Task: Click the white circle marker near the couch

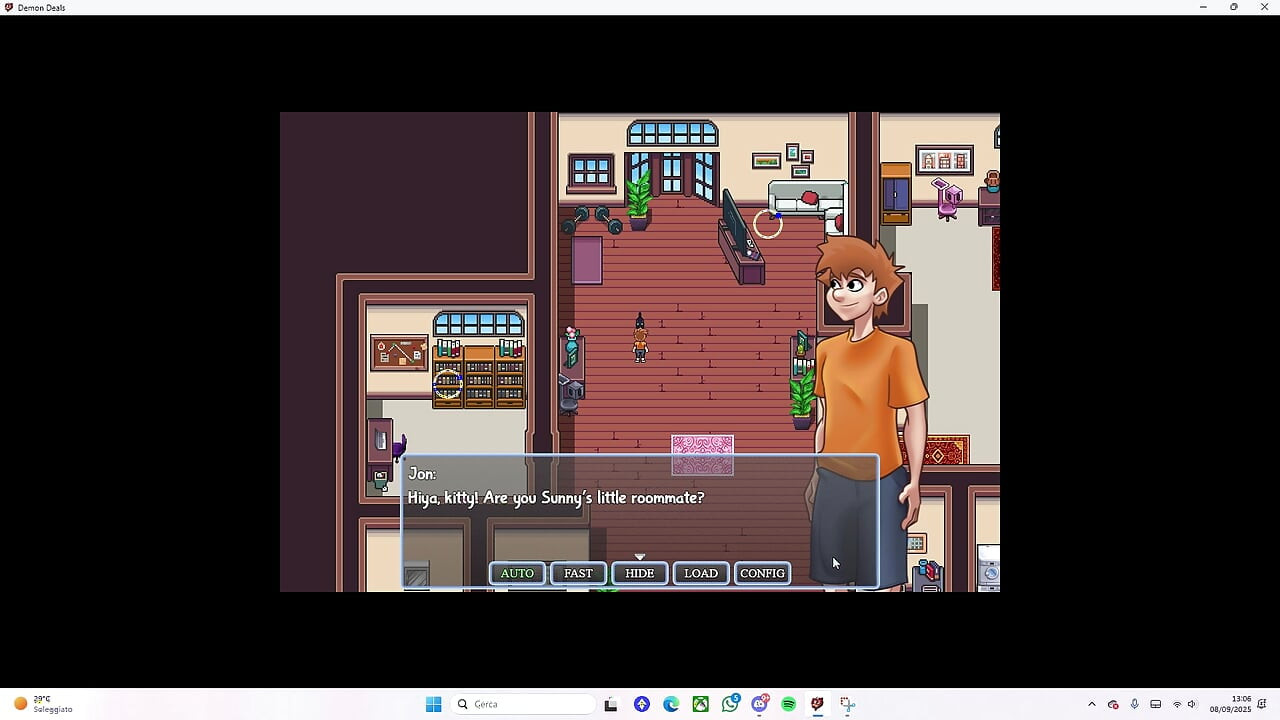Action: [768, 224]
